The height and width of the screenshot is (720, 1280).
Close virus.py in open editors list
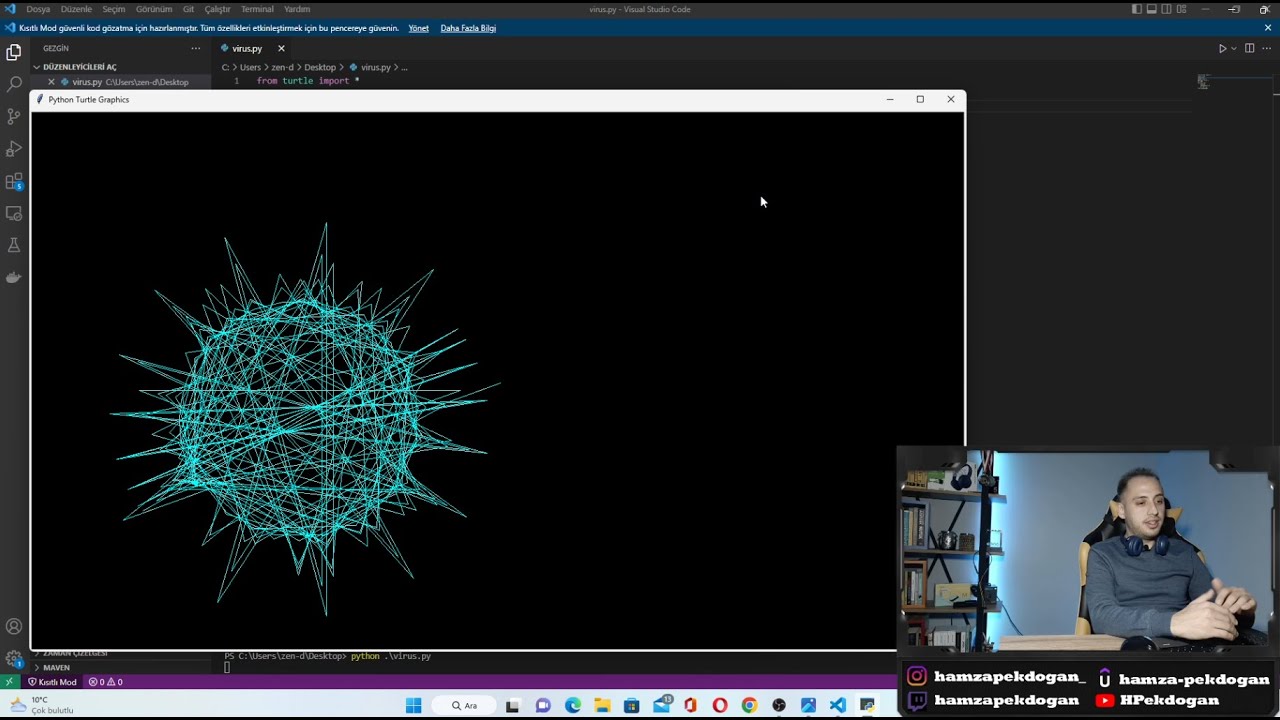[51, 82]
